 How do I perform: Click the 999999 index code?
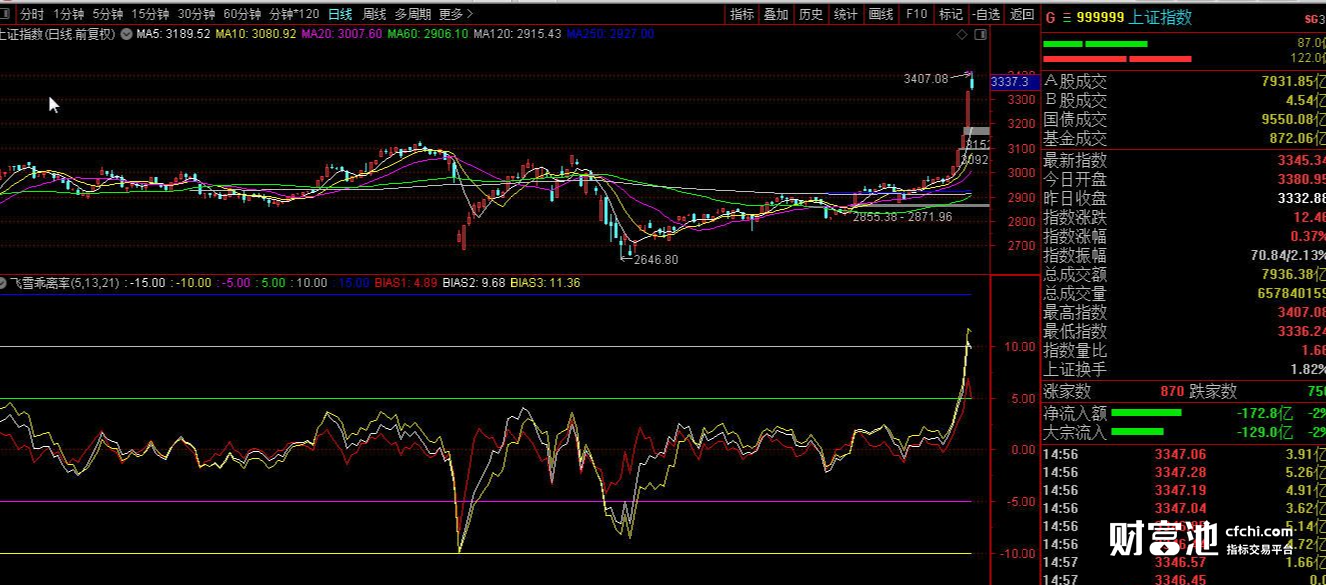[1100, 17]
